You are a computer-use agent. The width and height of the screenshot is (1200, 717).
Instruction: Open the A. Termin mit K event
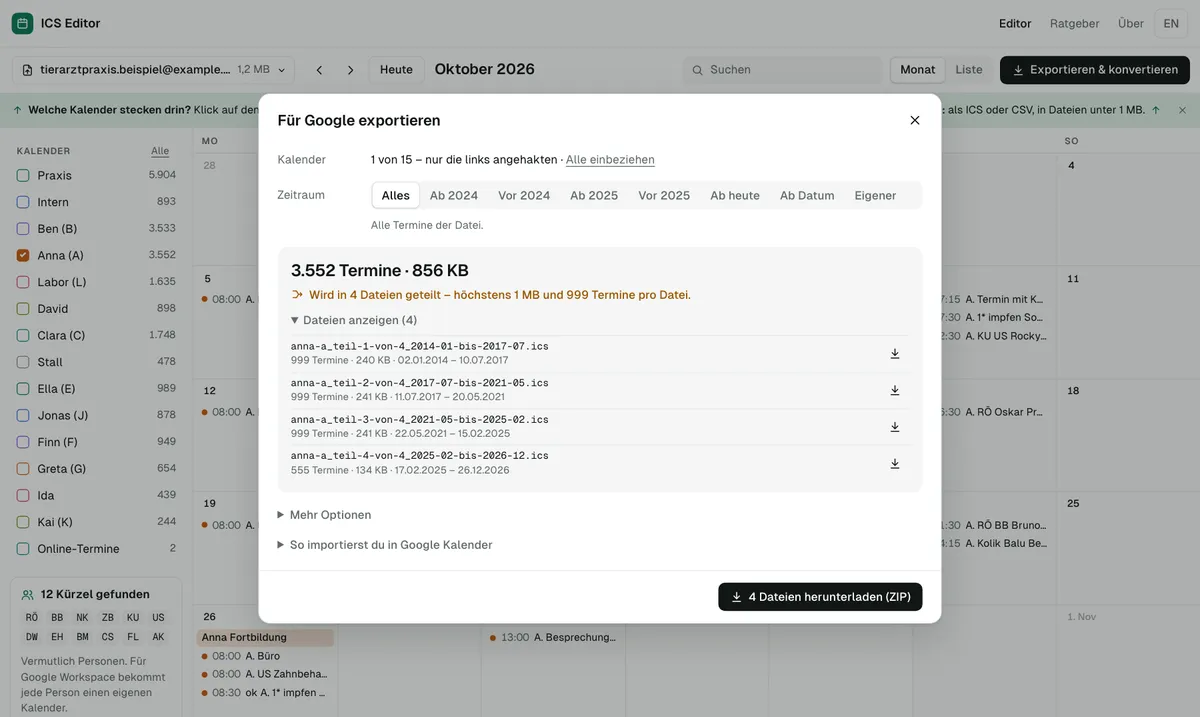pyautogui.click(x=995, y=299)
